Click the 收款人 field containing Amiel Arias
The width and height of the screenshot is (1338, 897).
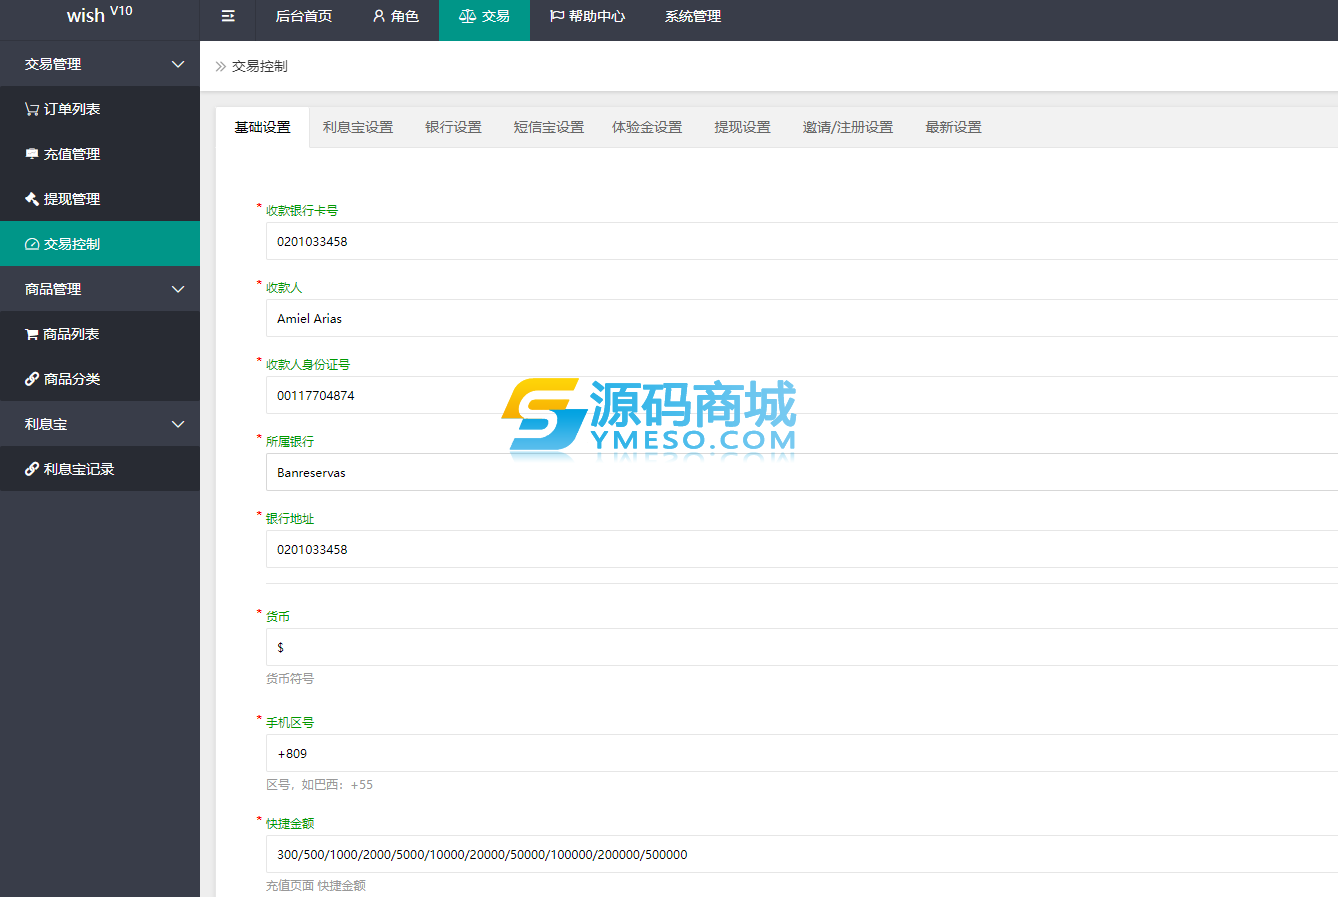[802, 318]
